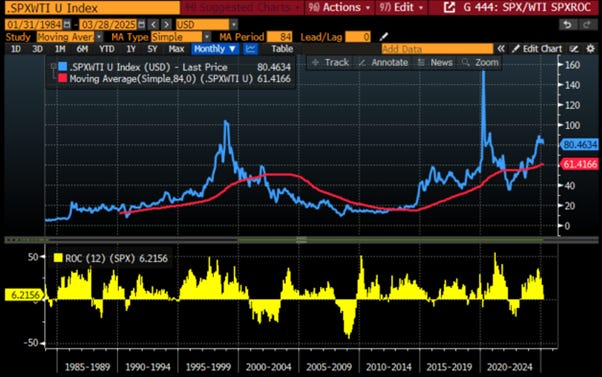This screenshot has height=377, width=602.
Task: Click the Simple MA Type field
Action: (x=177, y=37)
